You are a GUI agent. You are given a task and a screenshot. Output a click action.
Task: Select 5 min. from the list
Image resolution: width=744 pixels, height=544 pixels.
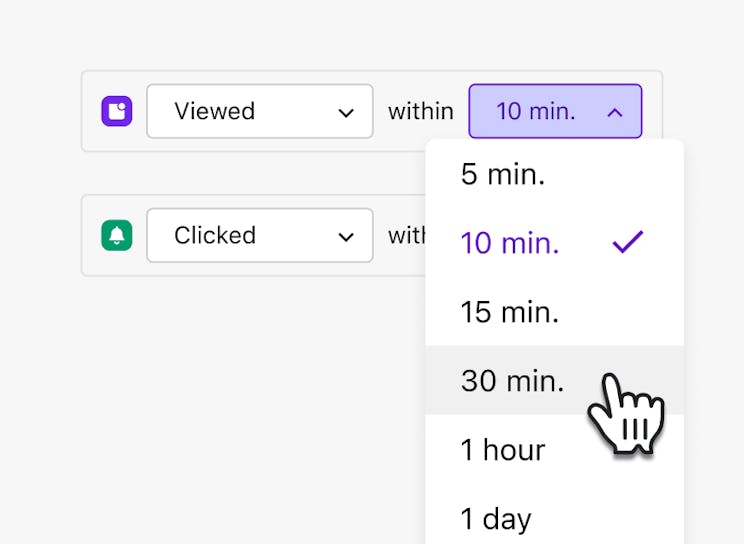point(554,174)
